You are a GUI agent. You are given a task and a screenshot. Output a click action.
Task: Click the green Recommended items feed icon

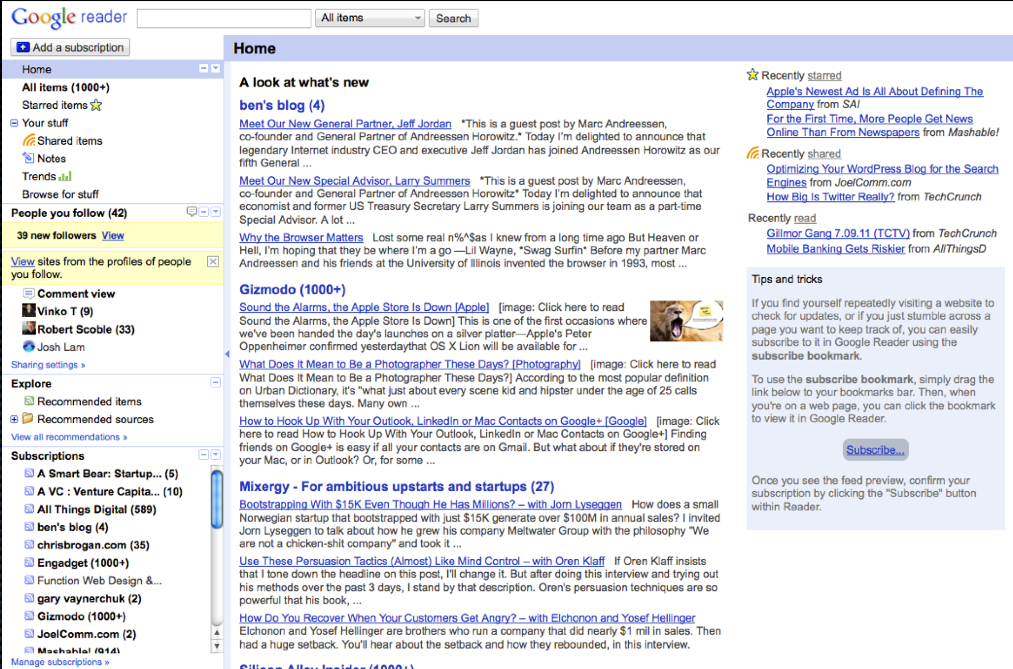[x=29, y=401]
